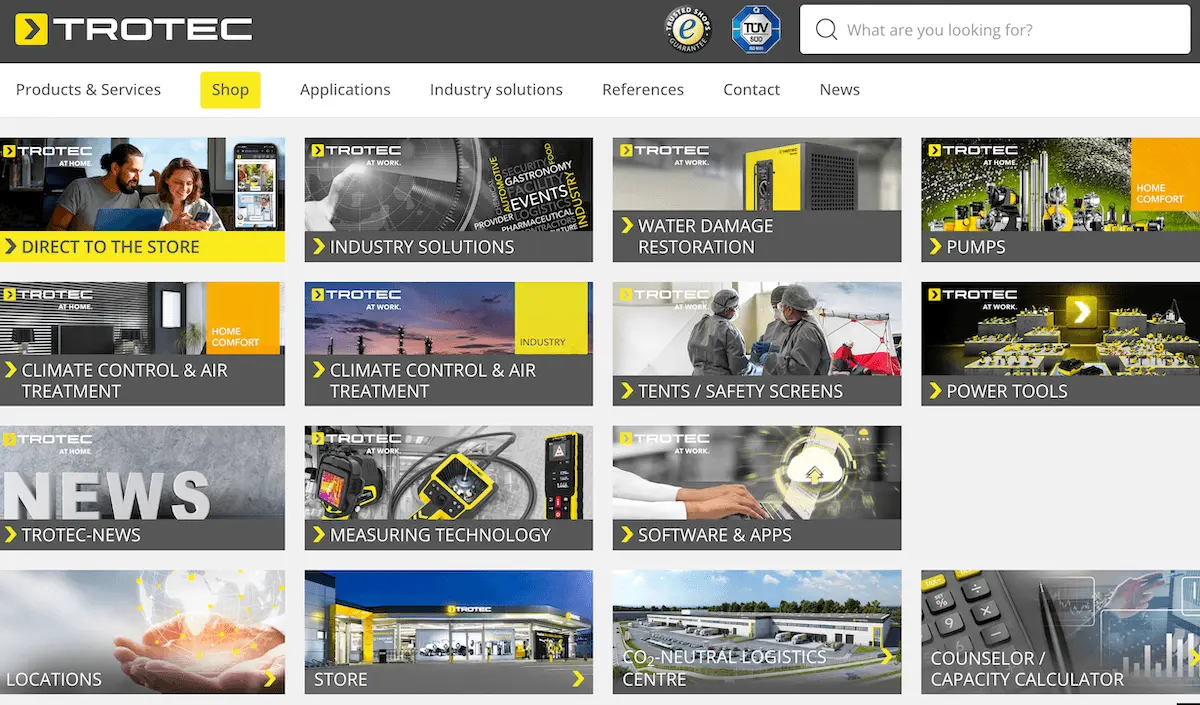
Task: Open the Pumps category tile
Action: pyautogui.click(x=1060, y=200)
